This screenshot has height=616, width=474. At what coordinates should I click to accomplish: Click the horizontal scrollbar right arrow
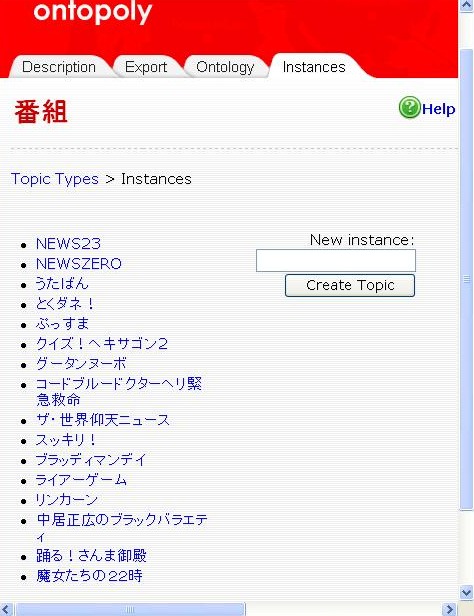tap(450, 609)
